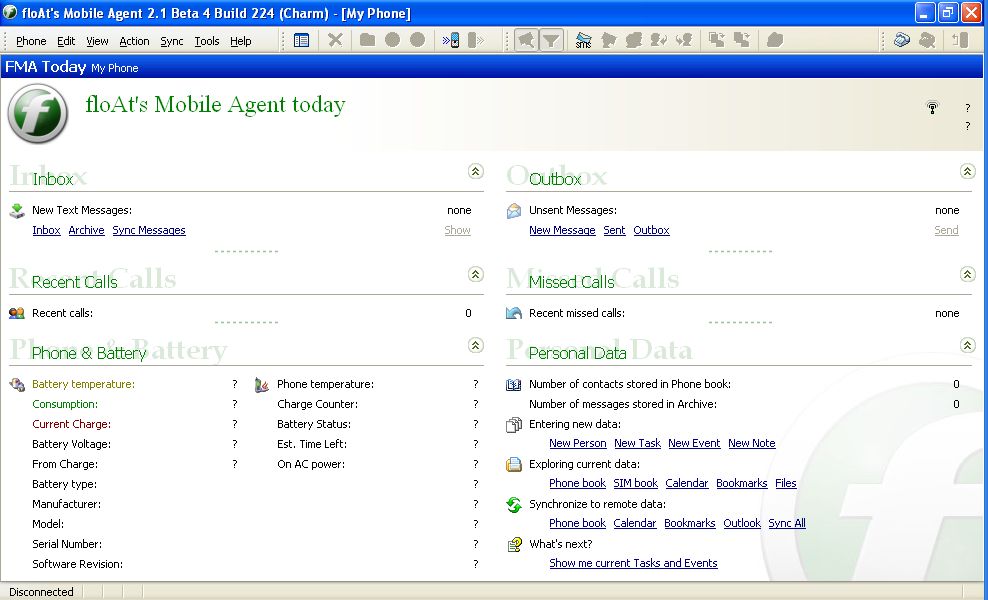Click the New Text Messages inbox icon
The height and width of the screenshot is (600, 988).
tap(17, 211)
